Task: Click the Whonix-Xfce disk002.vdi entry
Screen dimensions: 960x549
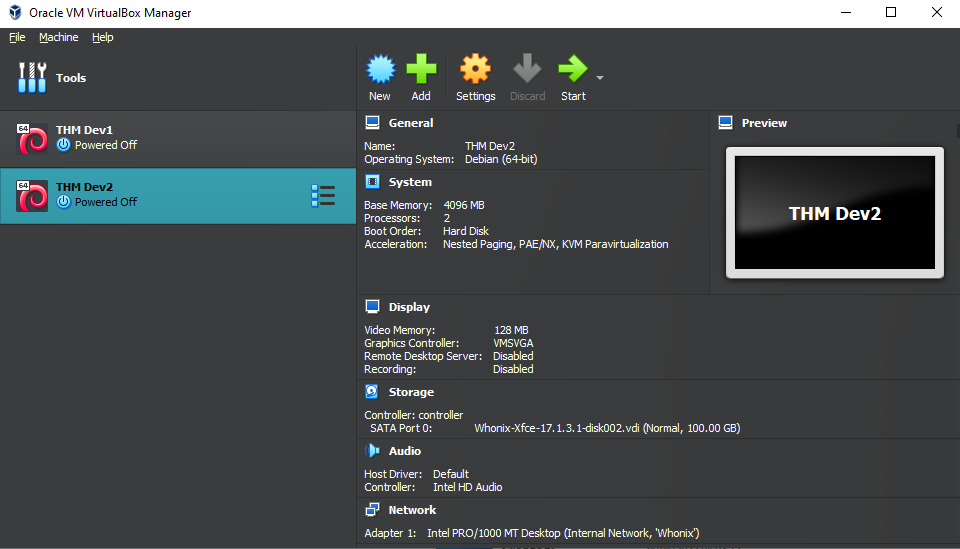Action: (607, 428)
